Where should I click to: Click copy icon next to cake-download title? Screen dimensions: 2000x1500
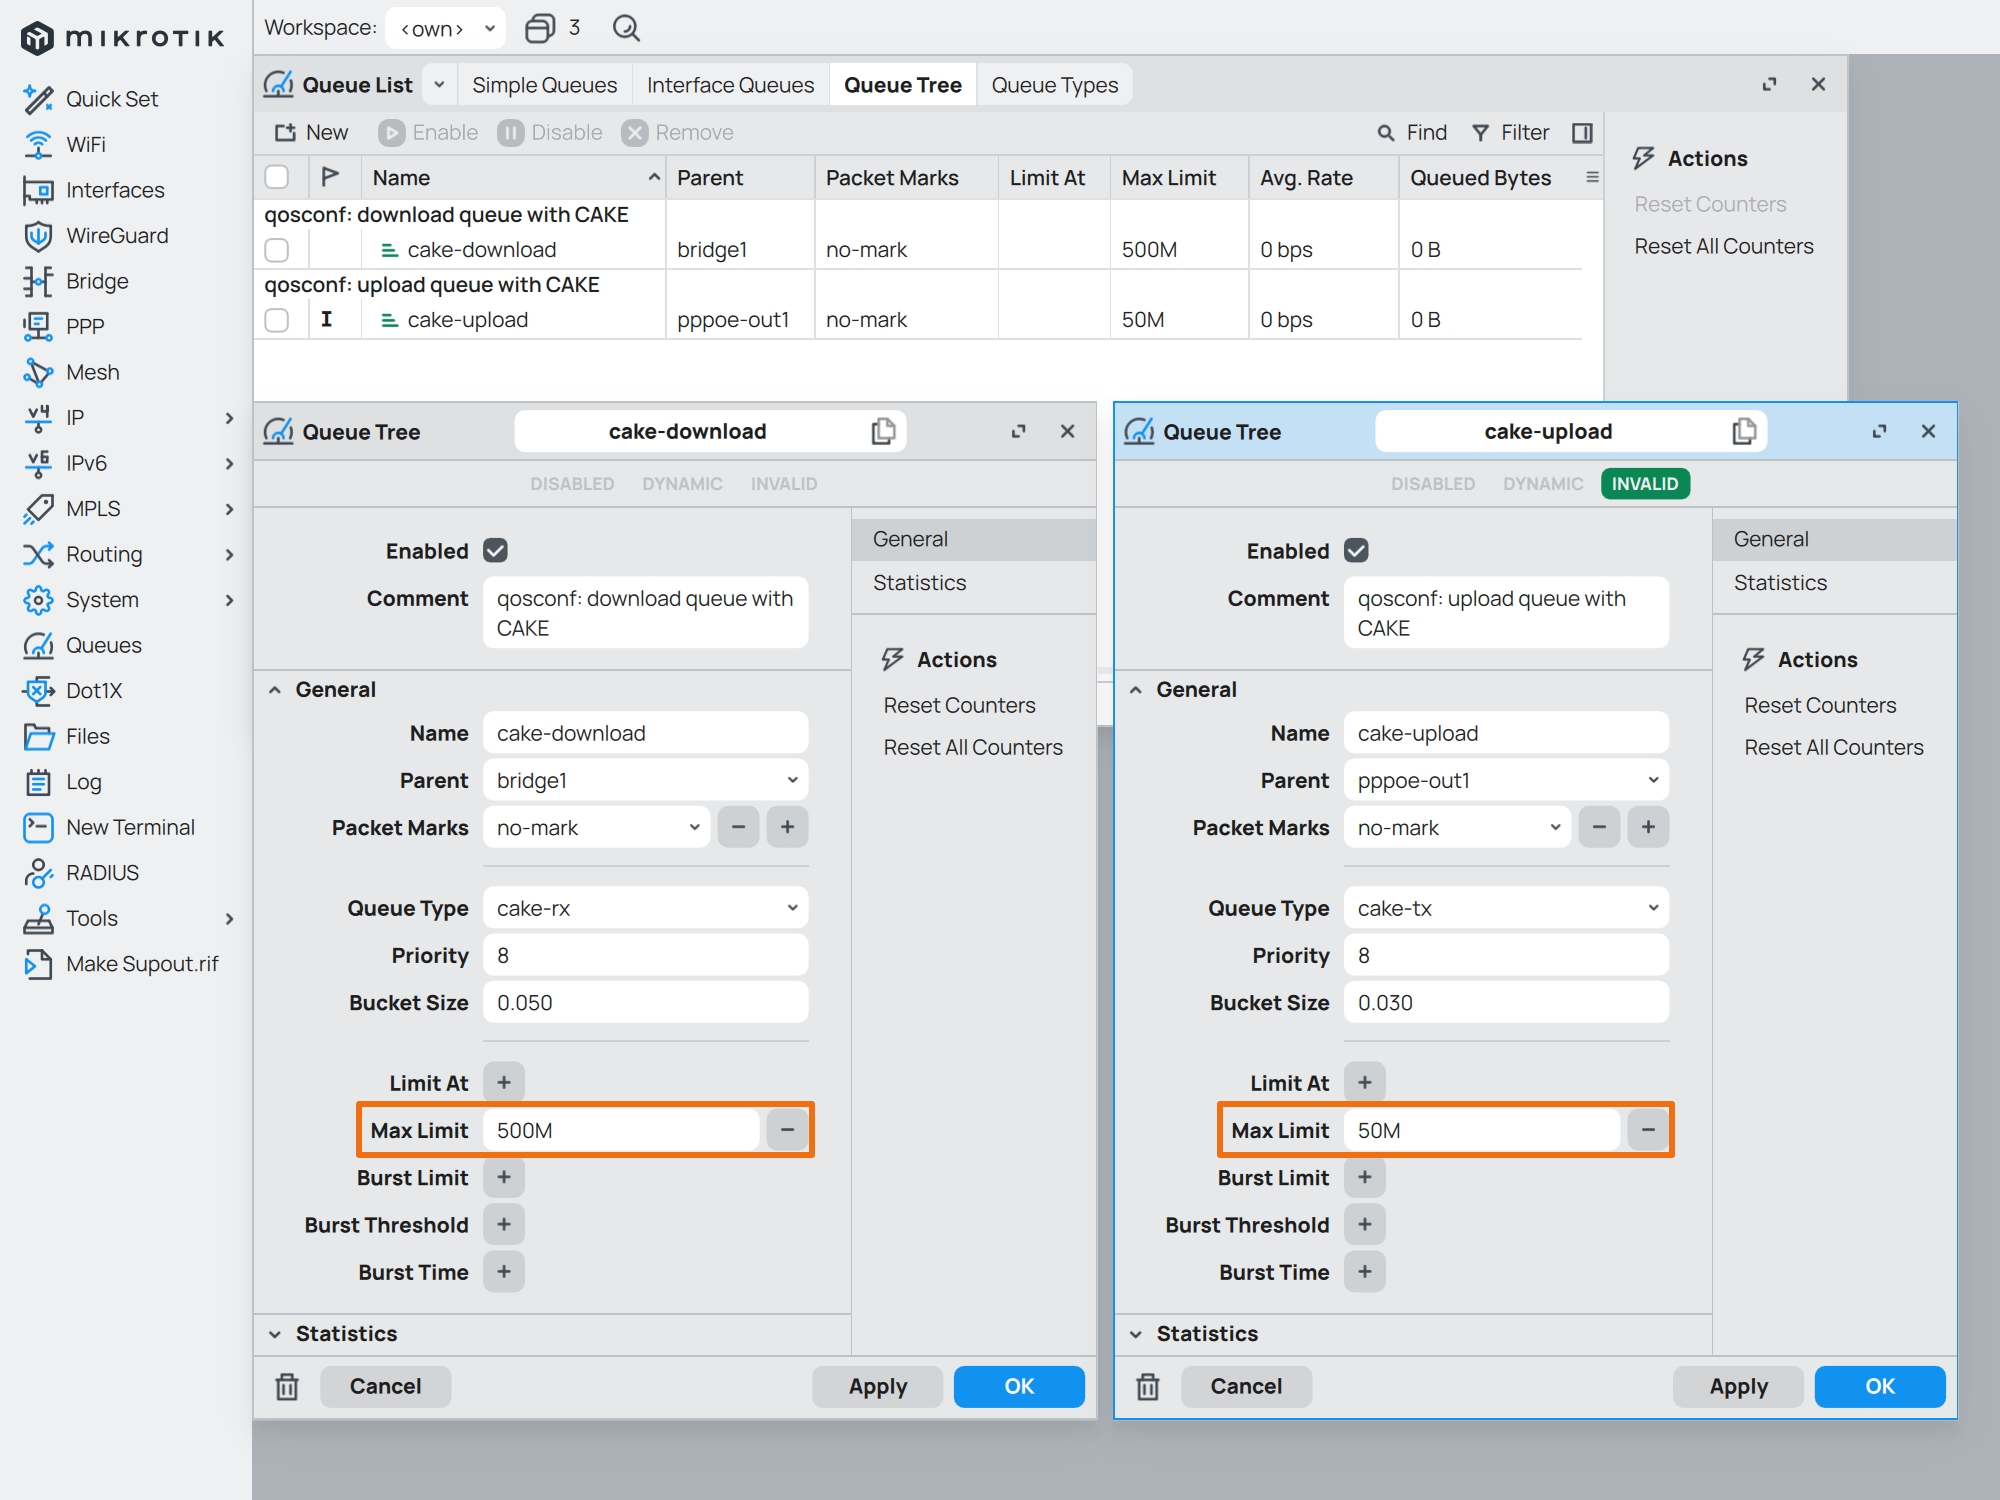[883, 431]
